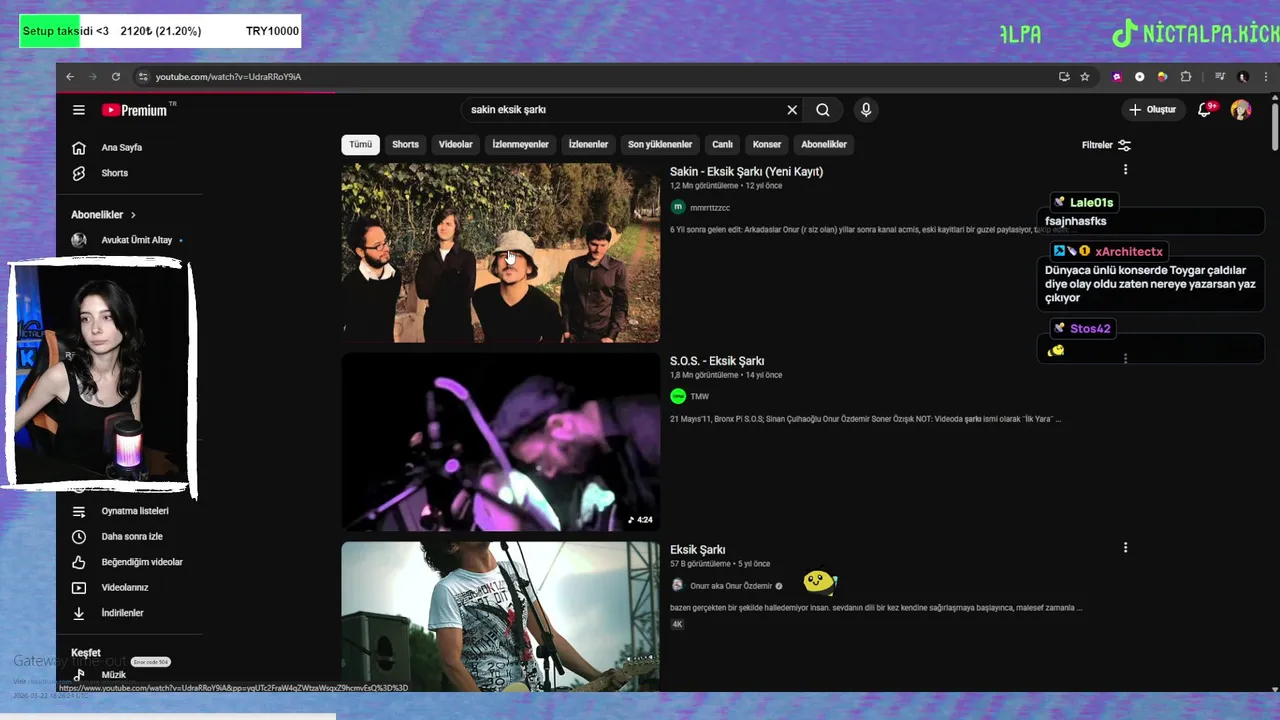Go back in the browser

point(70,77)
